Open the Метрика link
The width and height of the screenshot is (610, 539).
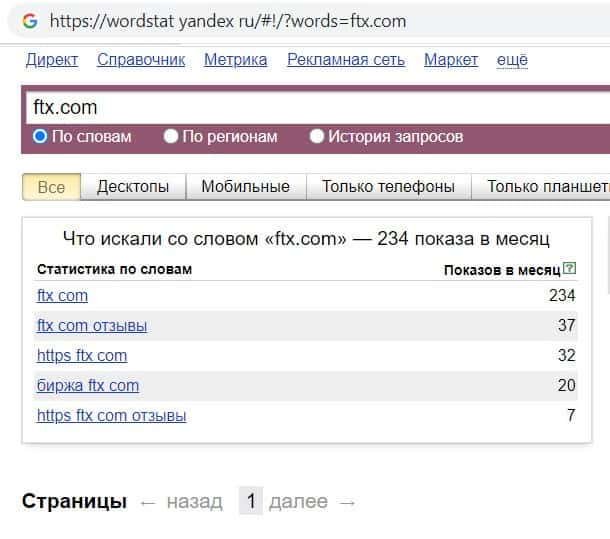click(x=235, y=60)
